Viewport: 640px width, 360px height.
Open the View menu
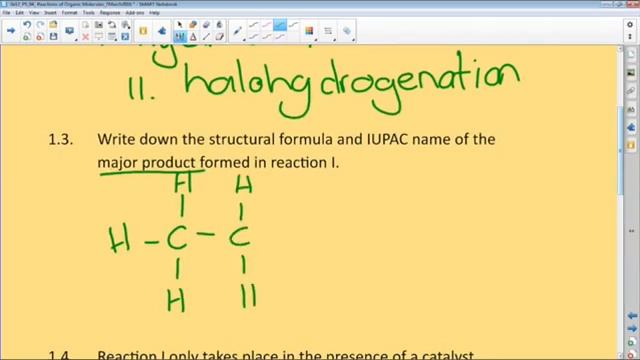(x=34, y=13)
